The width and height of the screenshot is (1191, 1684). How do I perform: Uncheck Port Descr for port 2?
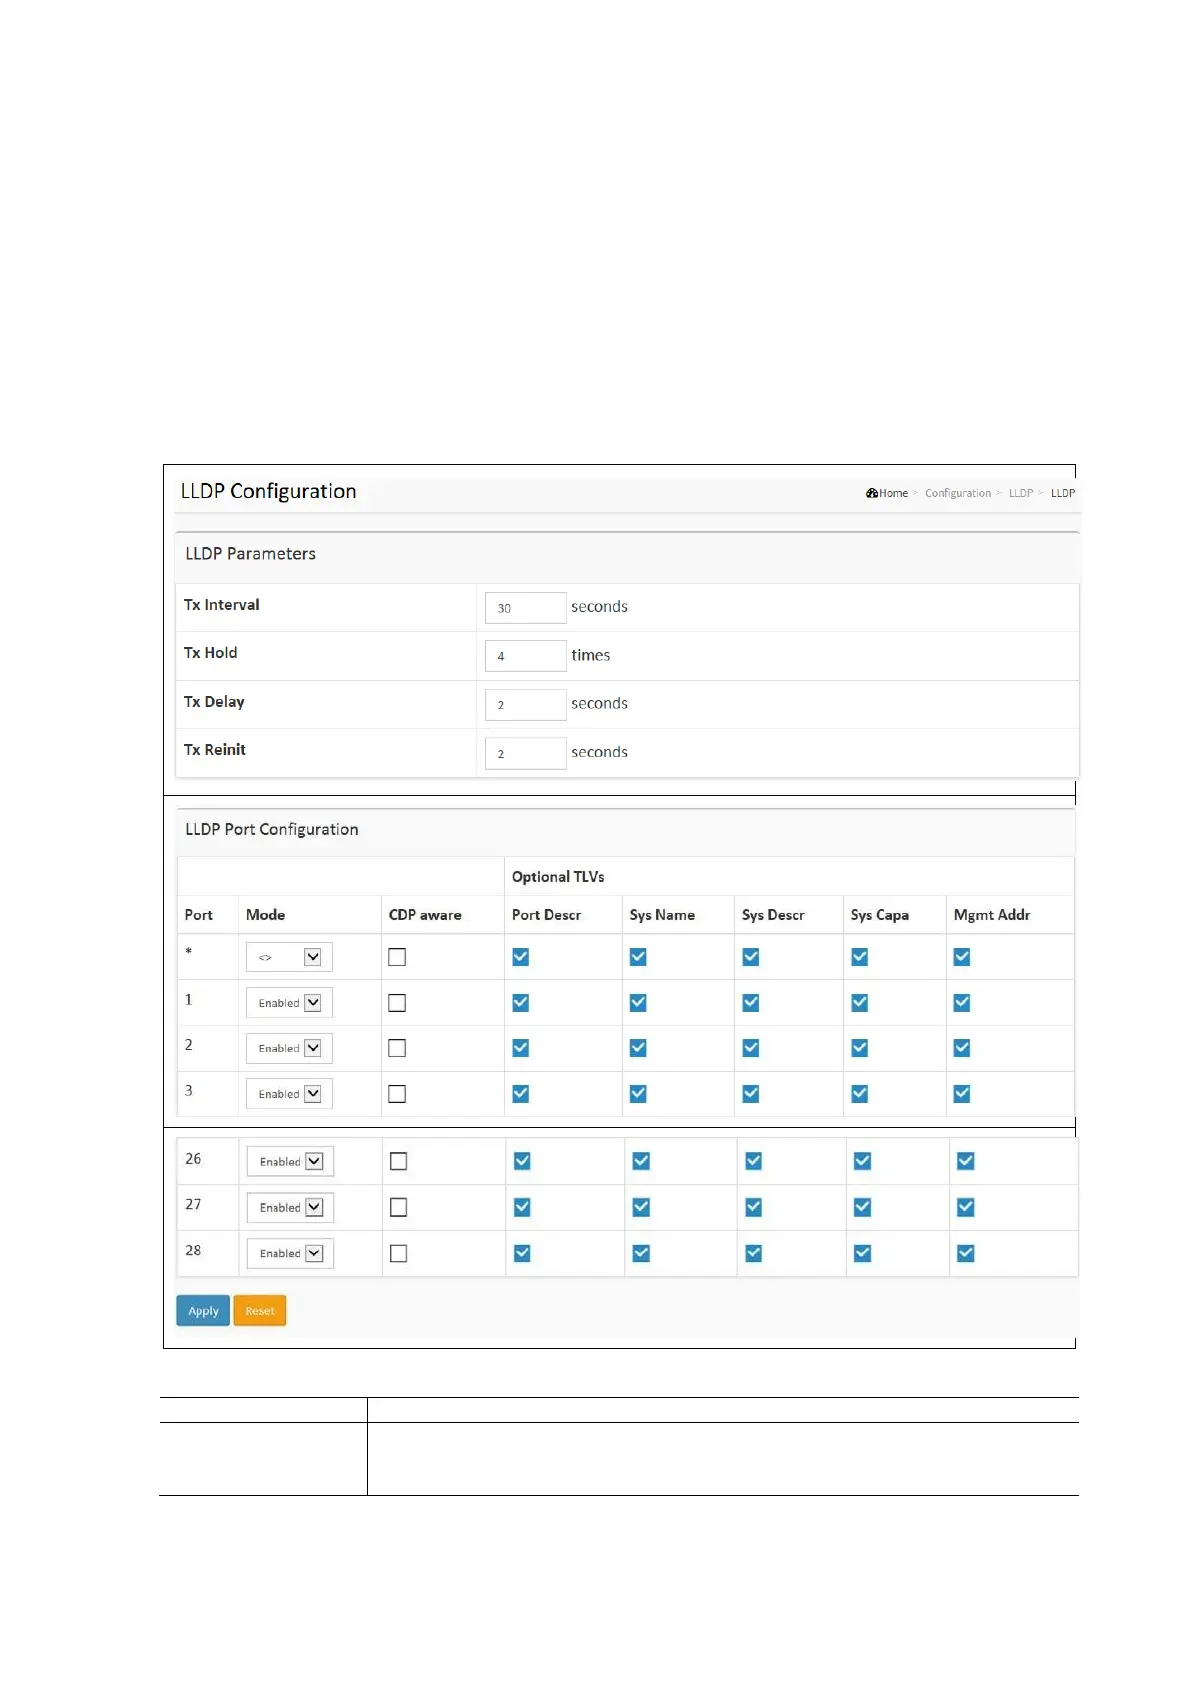tap(521, 1048)
